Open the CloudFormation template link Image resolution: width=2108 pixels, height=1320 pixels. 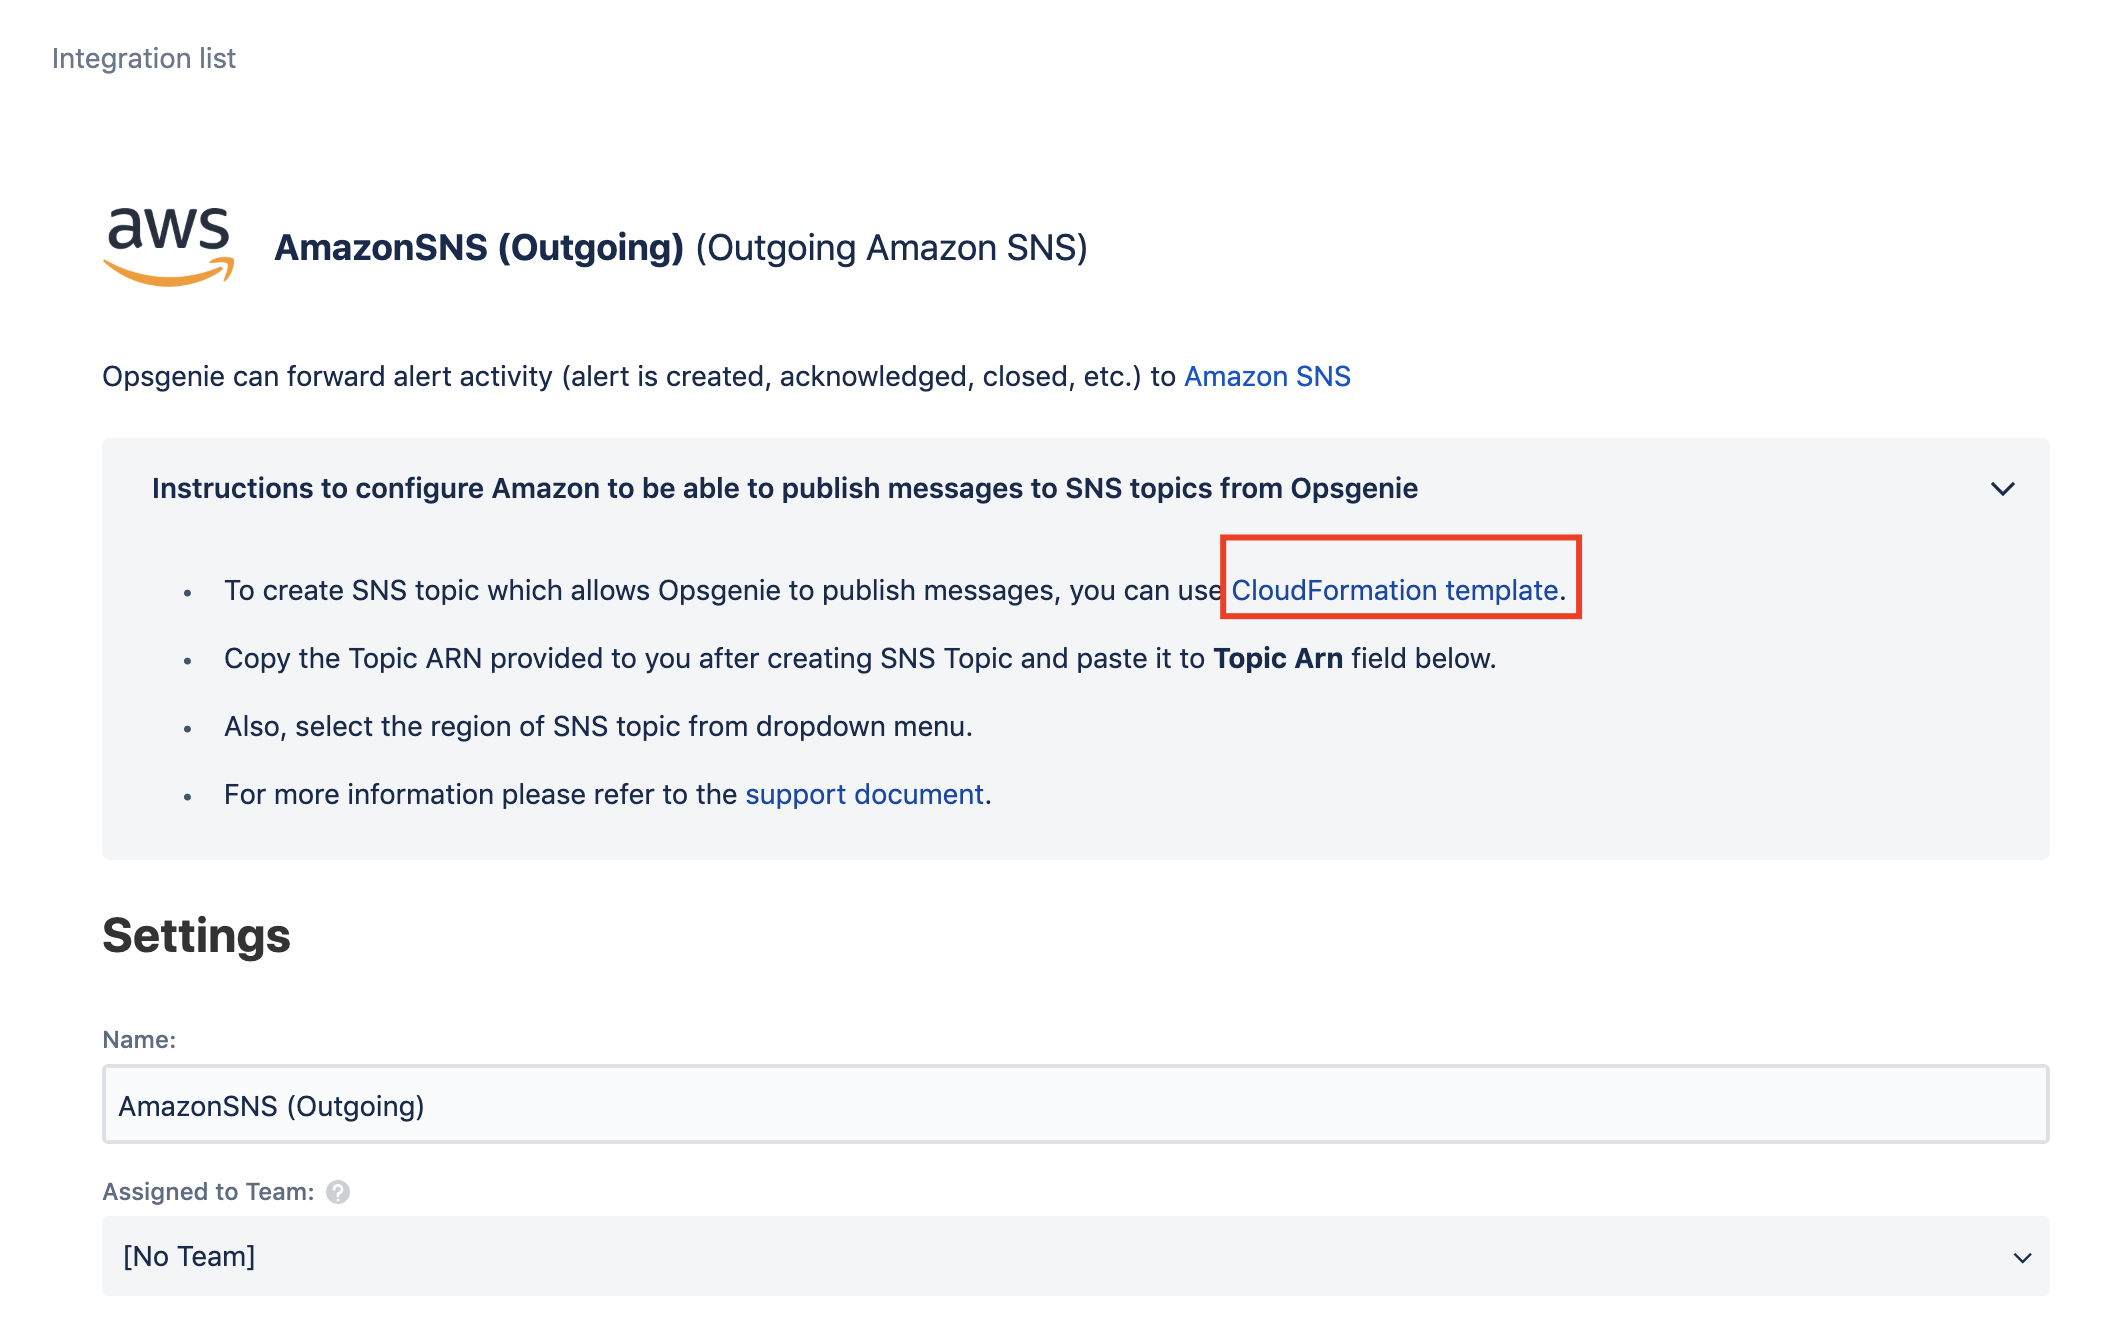(x=1394, y=590)
